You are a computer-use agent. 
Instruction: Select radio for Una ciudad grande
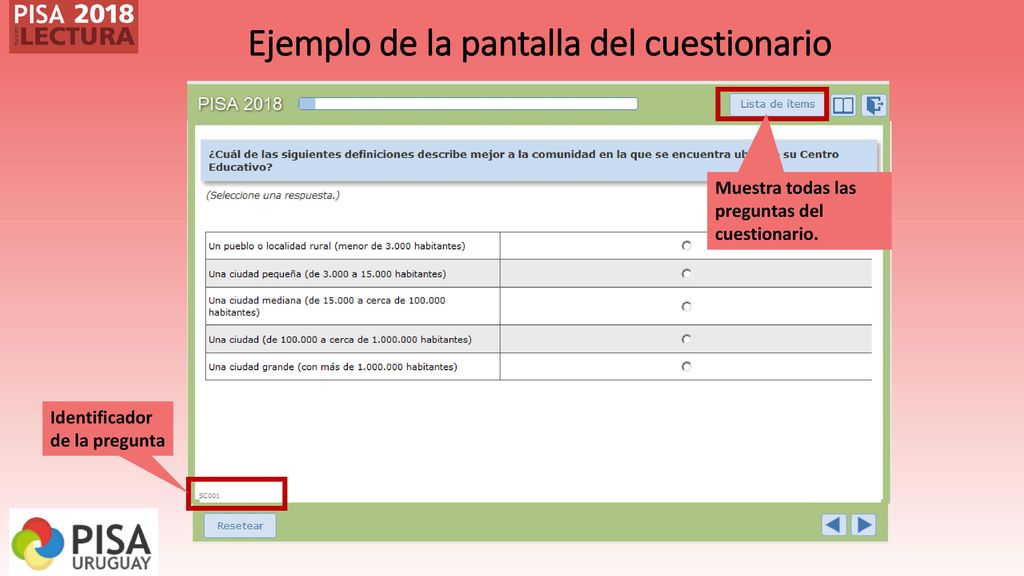pyautogui.click(x=686, y=366)
